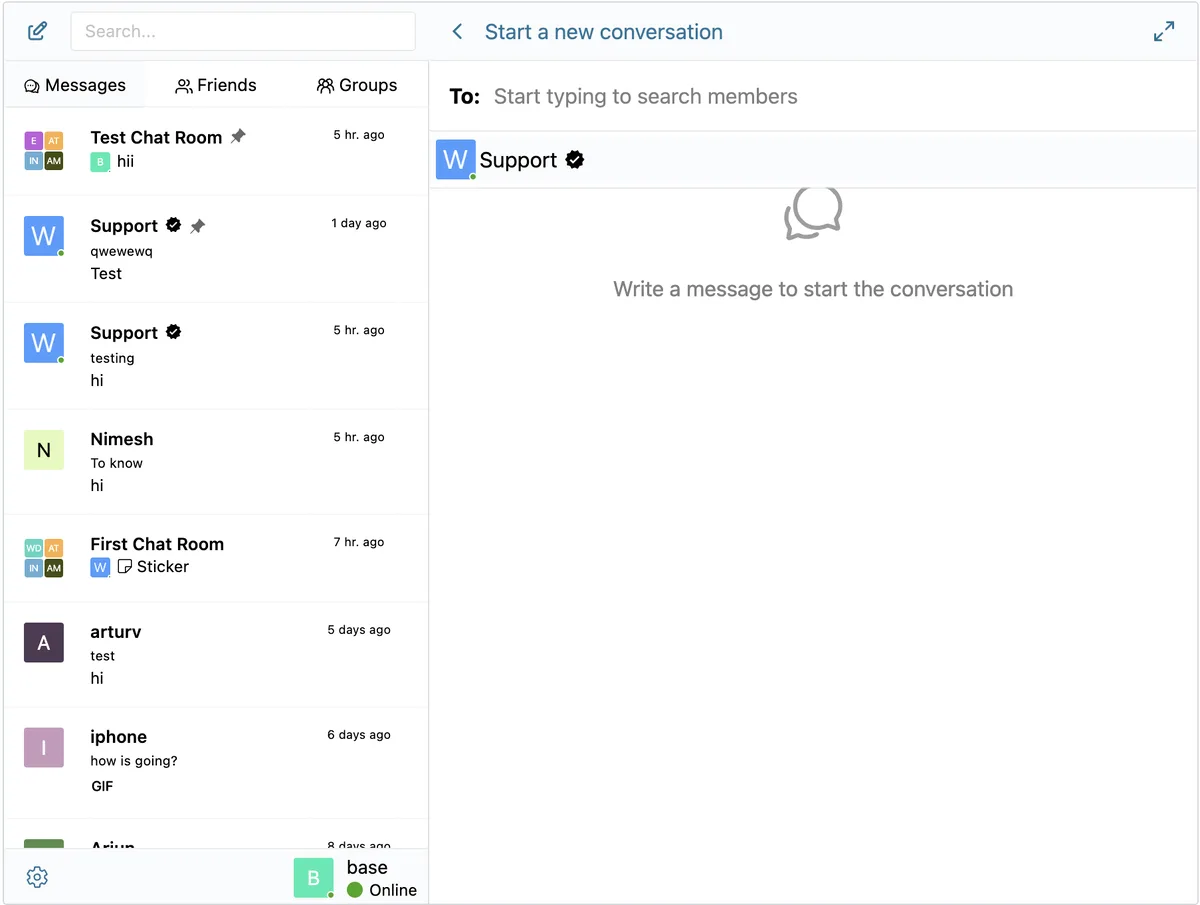Viewport: 1200px width, 905px height.
Task: Click the Sticker icon in First Chat Room preview
Action: [x=125, y=567]
